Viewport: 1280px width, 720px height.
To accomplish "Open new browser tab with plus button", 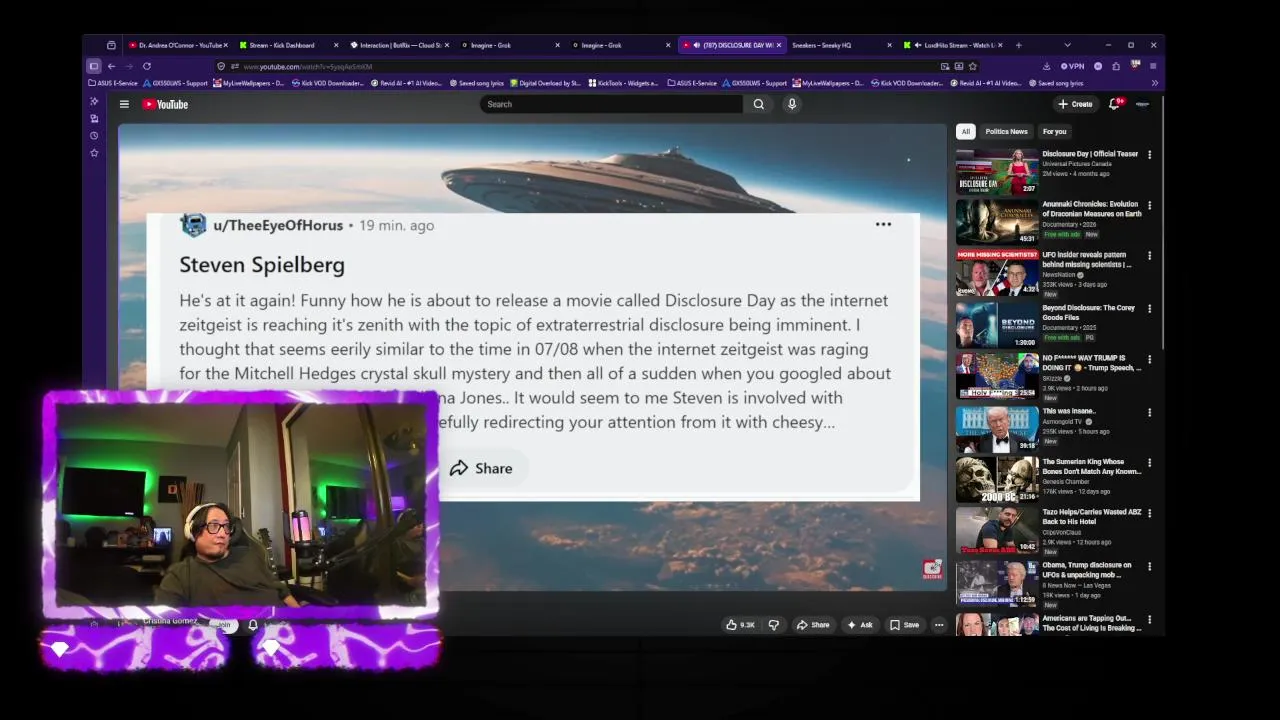I will pos(1019,45).
